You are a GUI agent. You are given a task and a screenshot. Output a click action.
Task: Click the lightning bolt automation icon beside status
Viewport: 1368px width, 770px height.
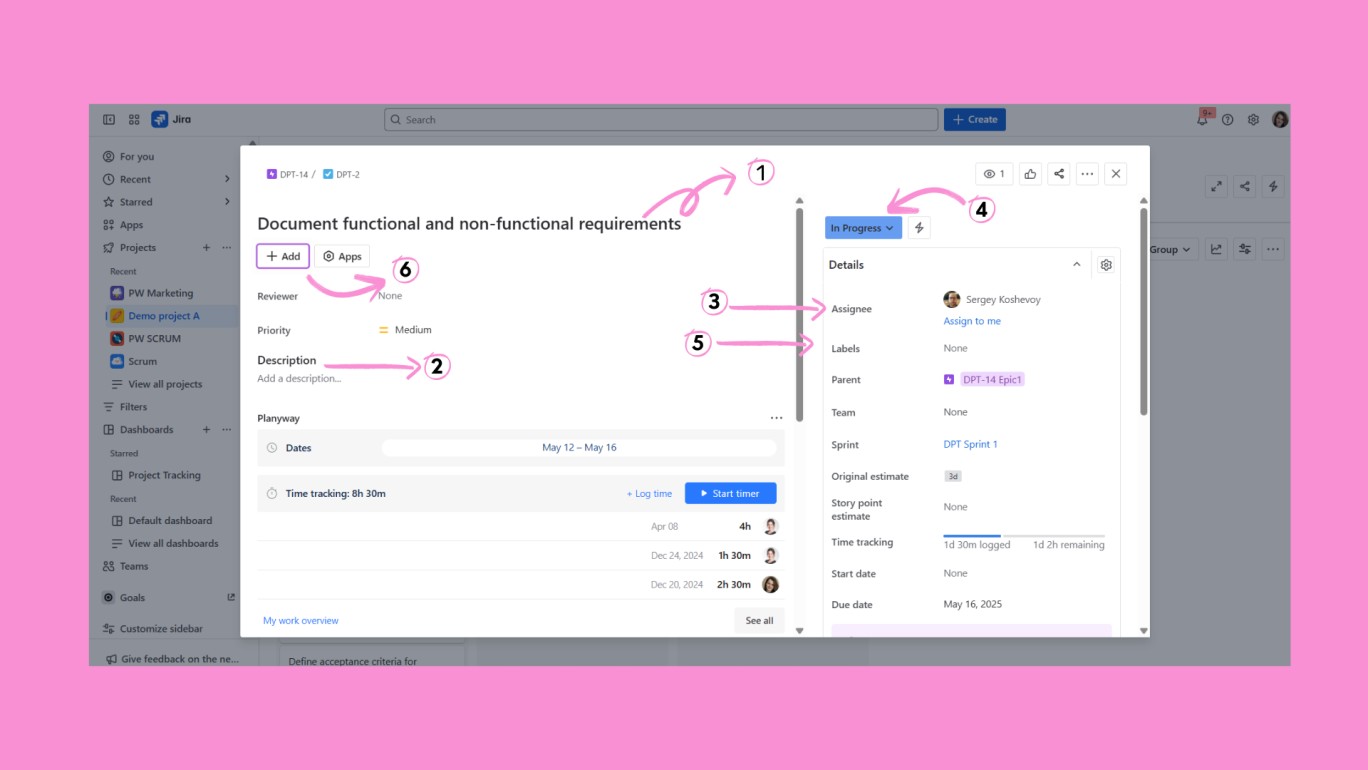coord(919,228)
